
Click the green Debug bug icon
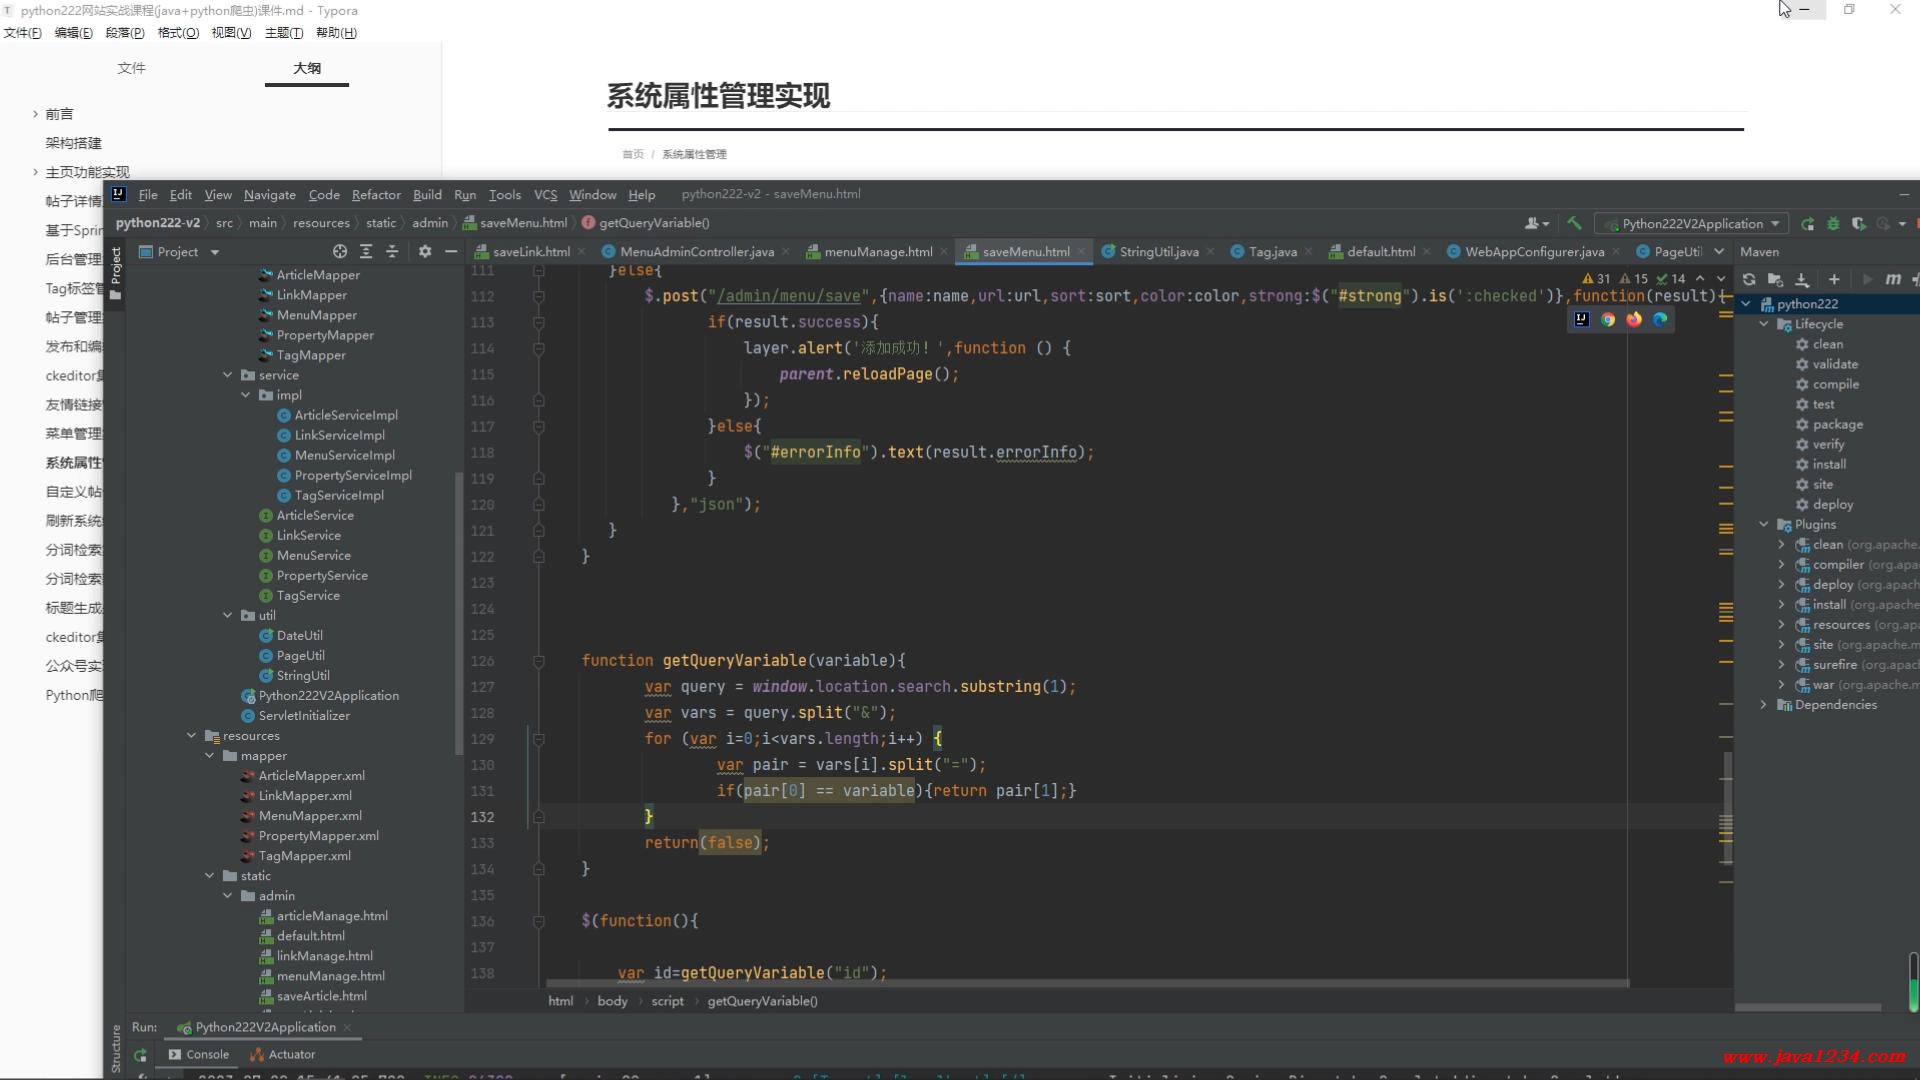point(1833,223)
